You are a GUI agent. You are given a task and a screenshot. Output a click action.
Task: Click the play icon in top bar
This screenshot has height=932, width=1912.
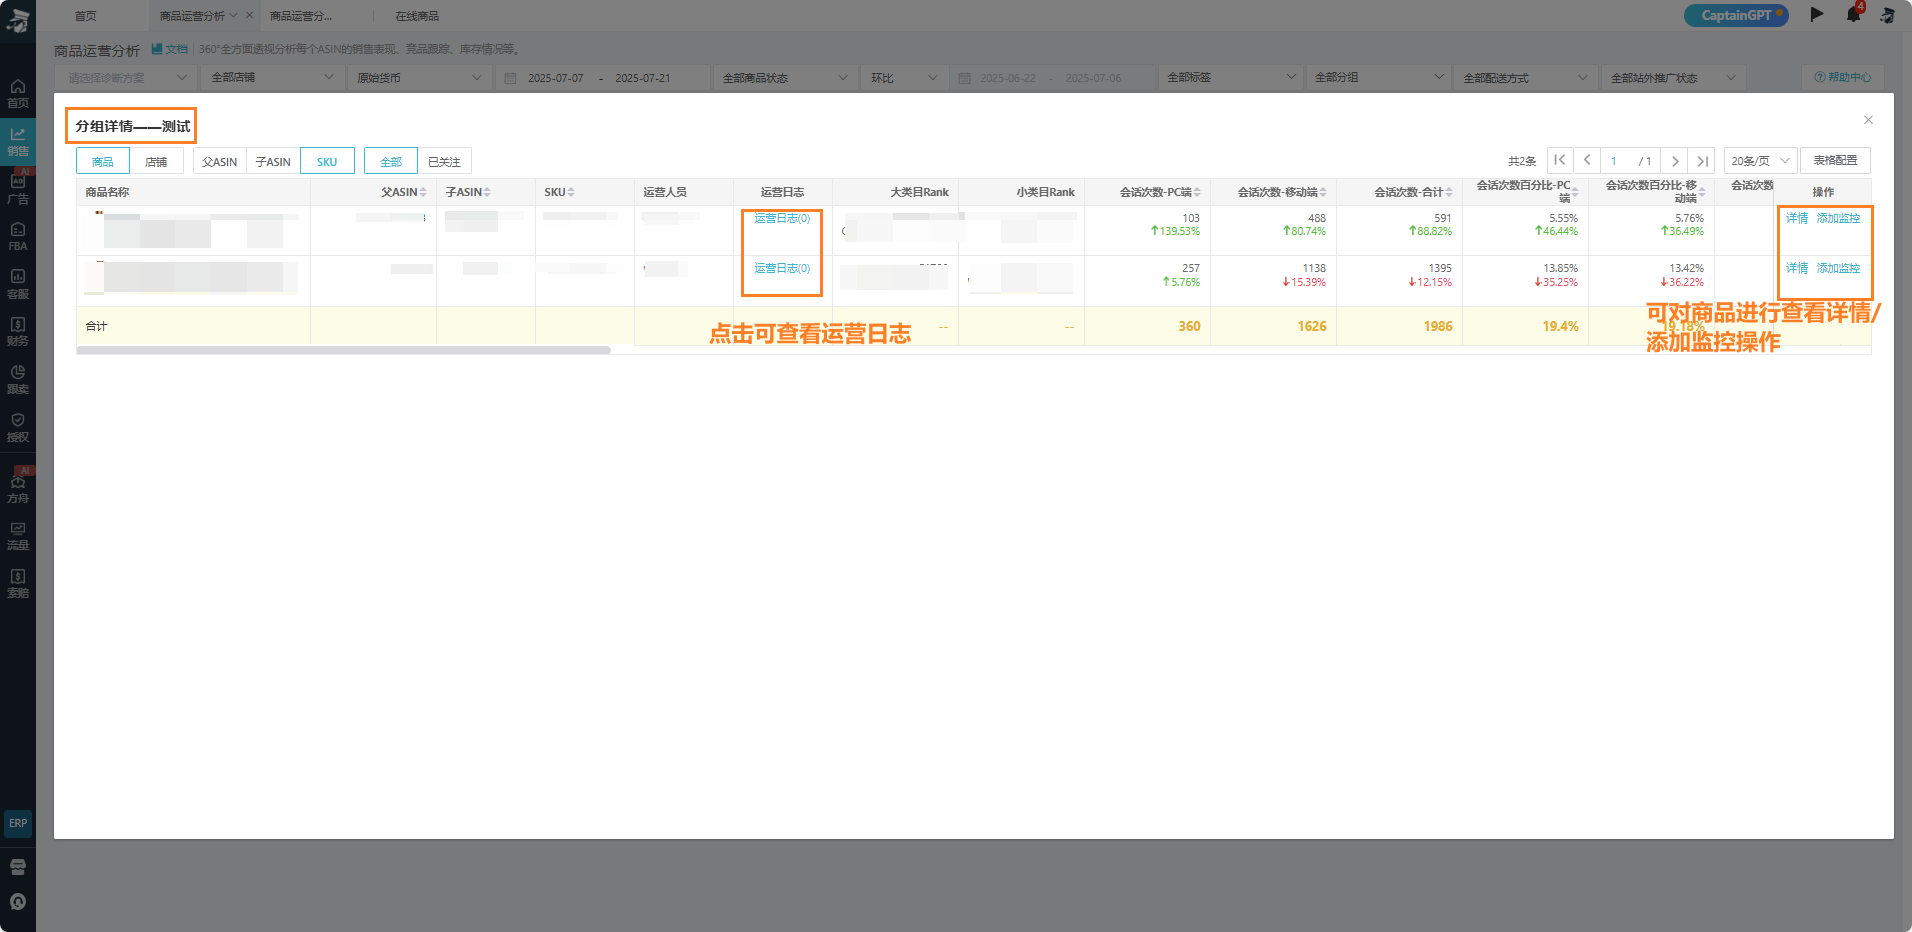pyautogui.click(x=1817, y=14)
